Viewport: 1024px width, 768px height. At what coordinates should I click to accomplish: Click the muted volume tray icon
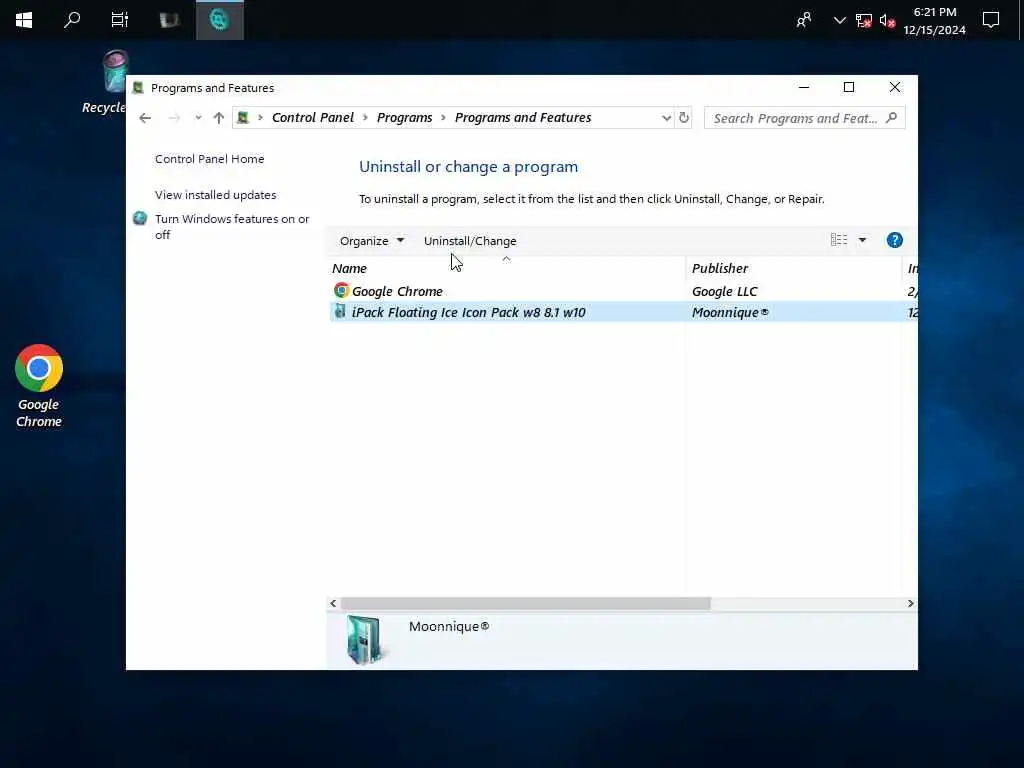[x=887, y=20]
